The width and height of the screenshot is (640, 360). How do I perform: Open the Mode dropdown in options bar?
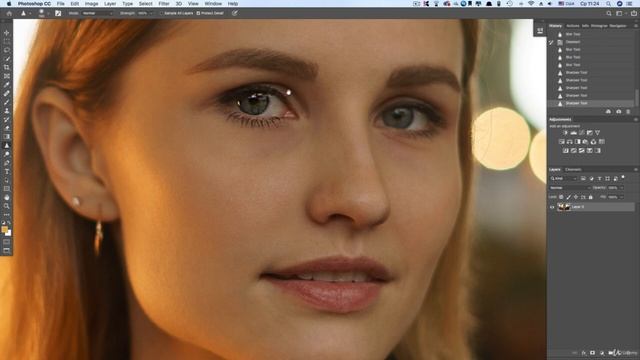(97, 13)
